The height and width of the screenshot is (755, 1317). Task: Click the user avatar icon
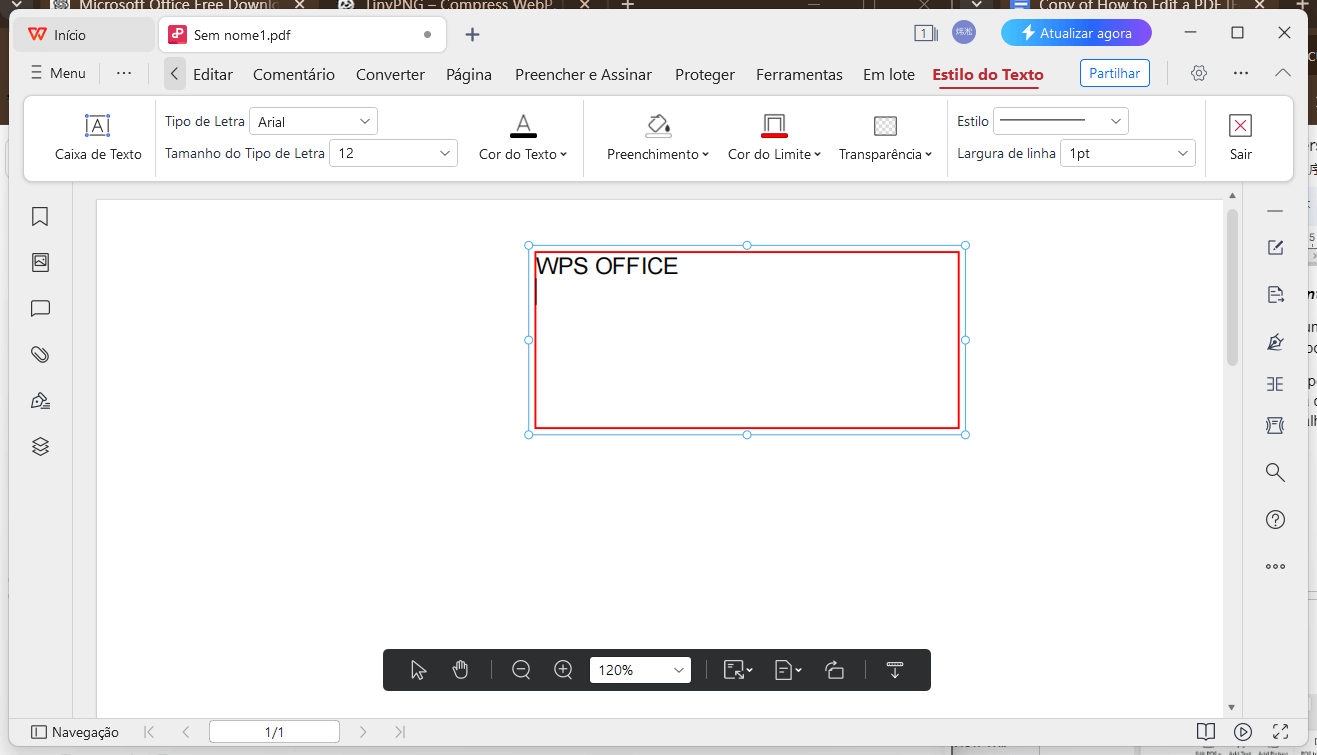(964, 33)
